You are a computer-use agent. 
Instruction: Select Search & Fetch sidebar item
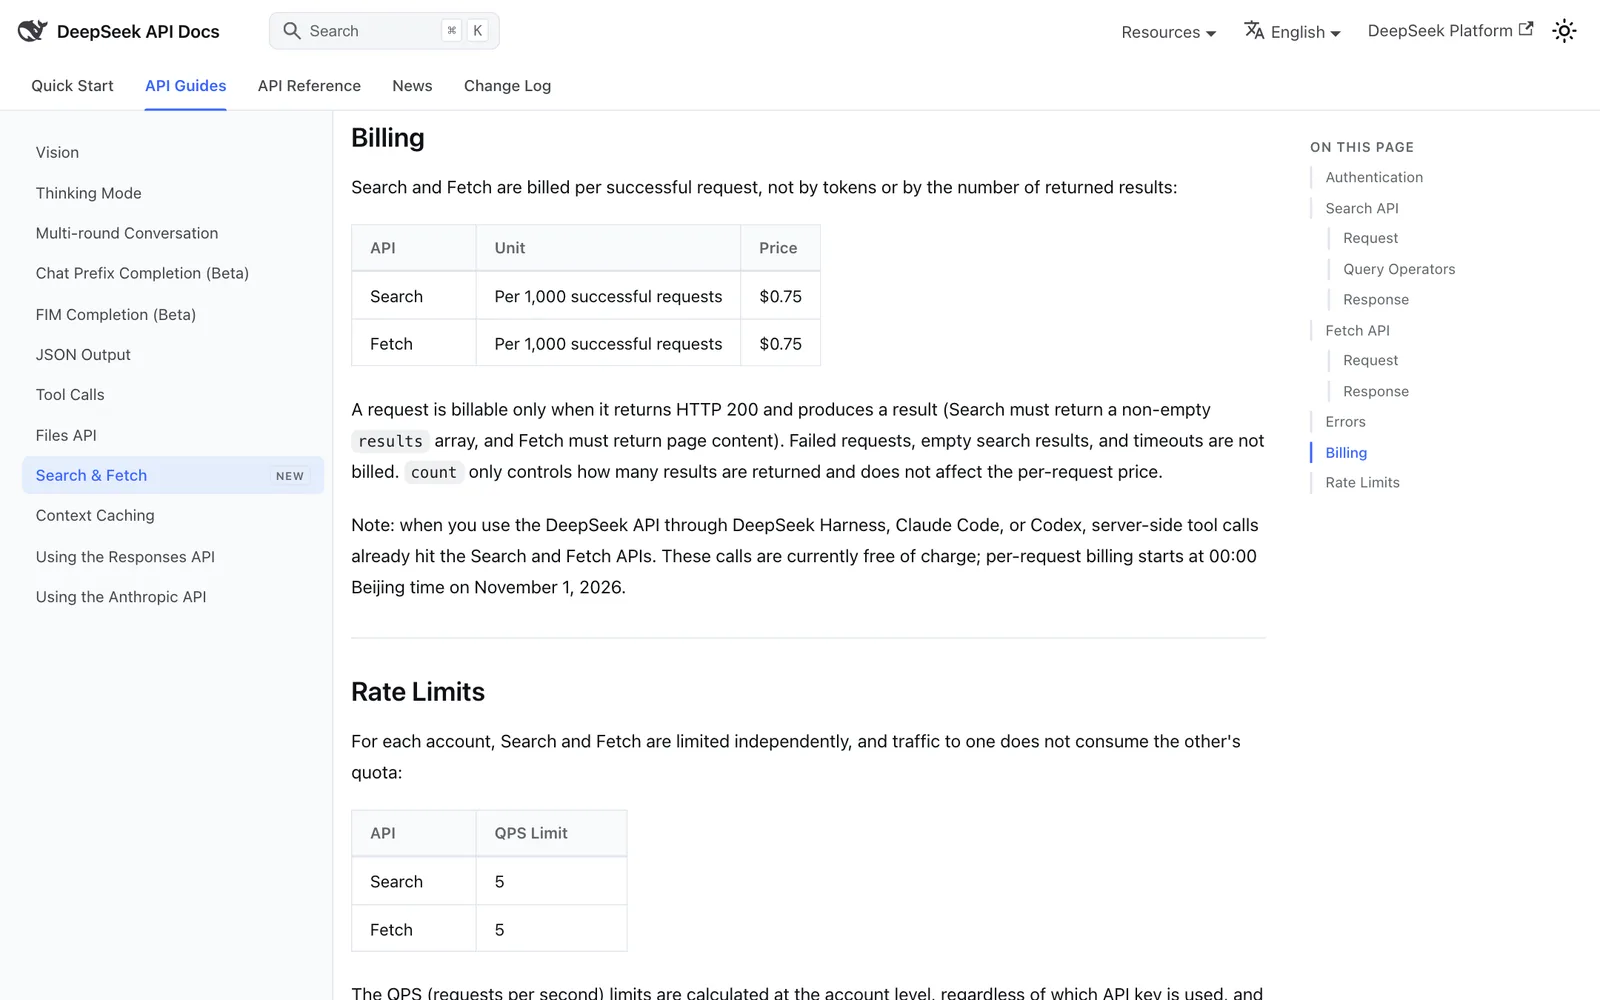[173, 476]
